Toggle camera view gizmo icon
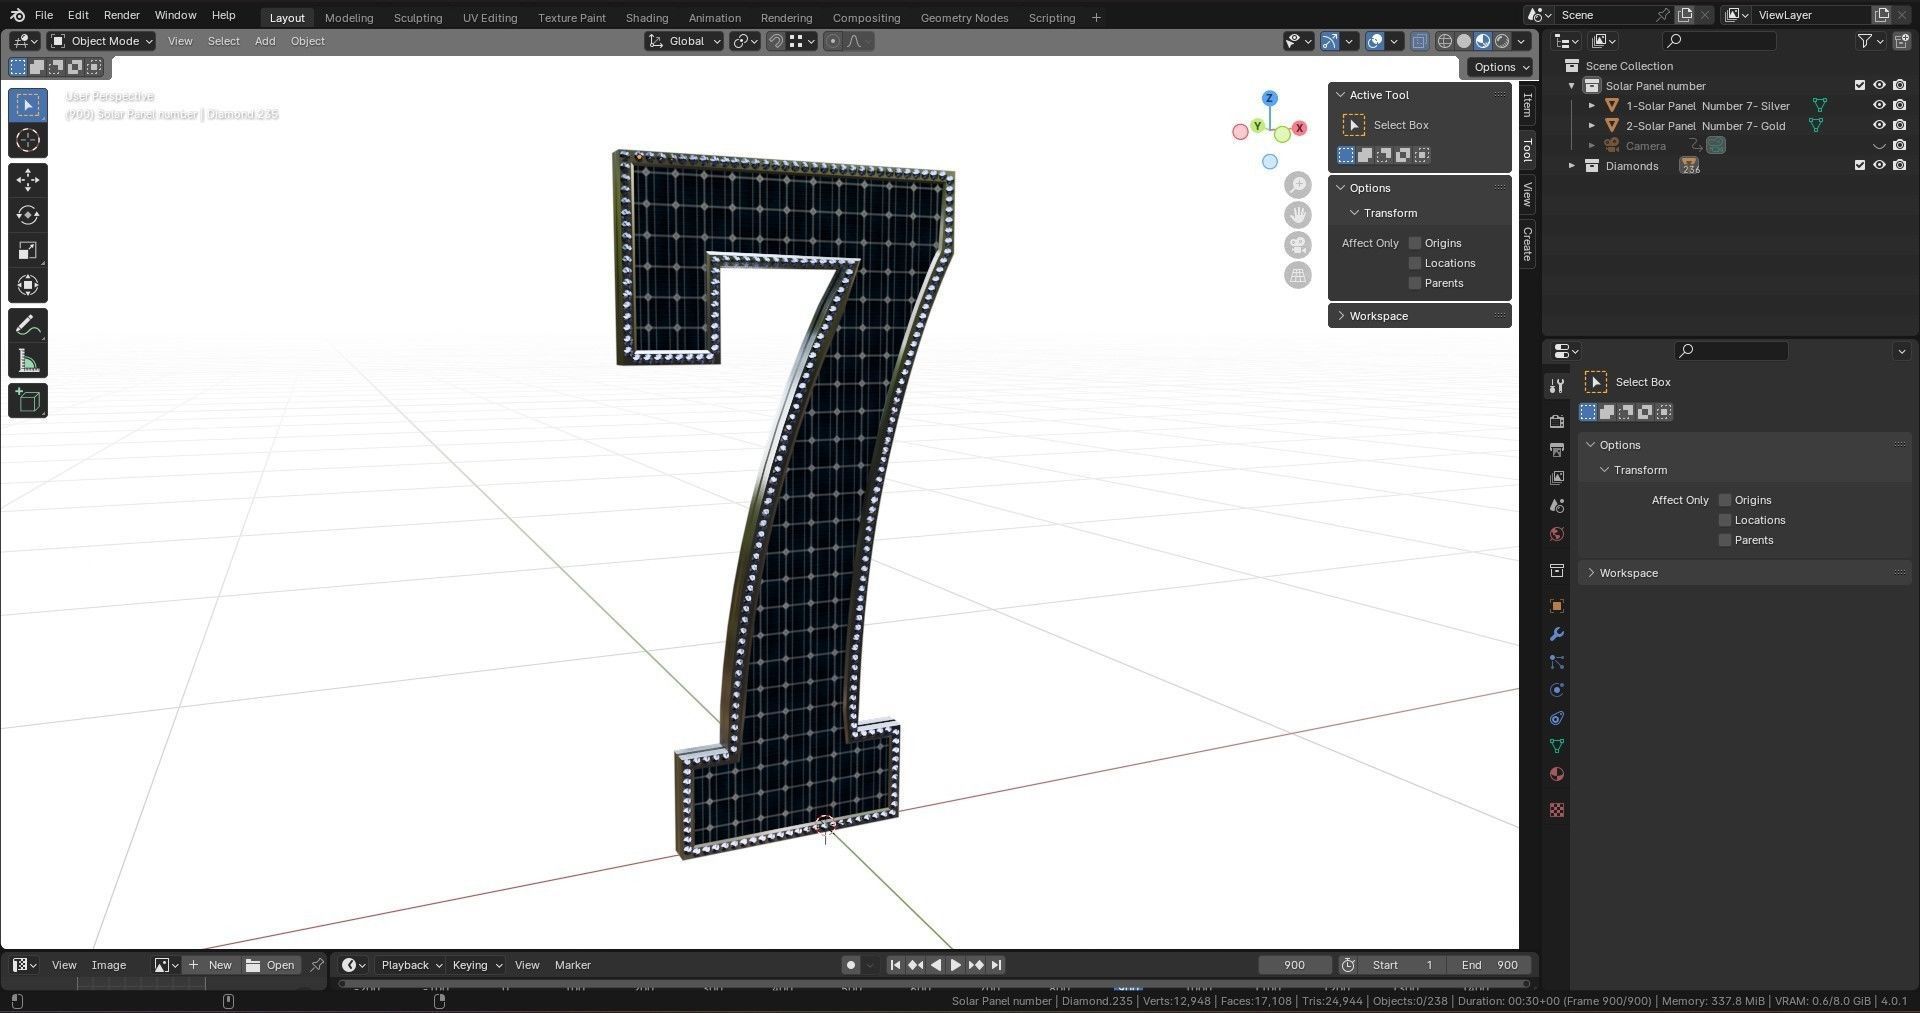 [x=1297, y=245]
